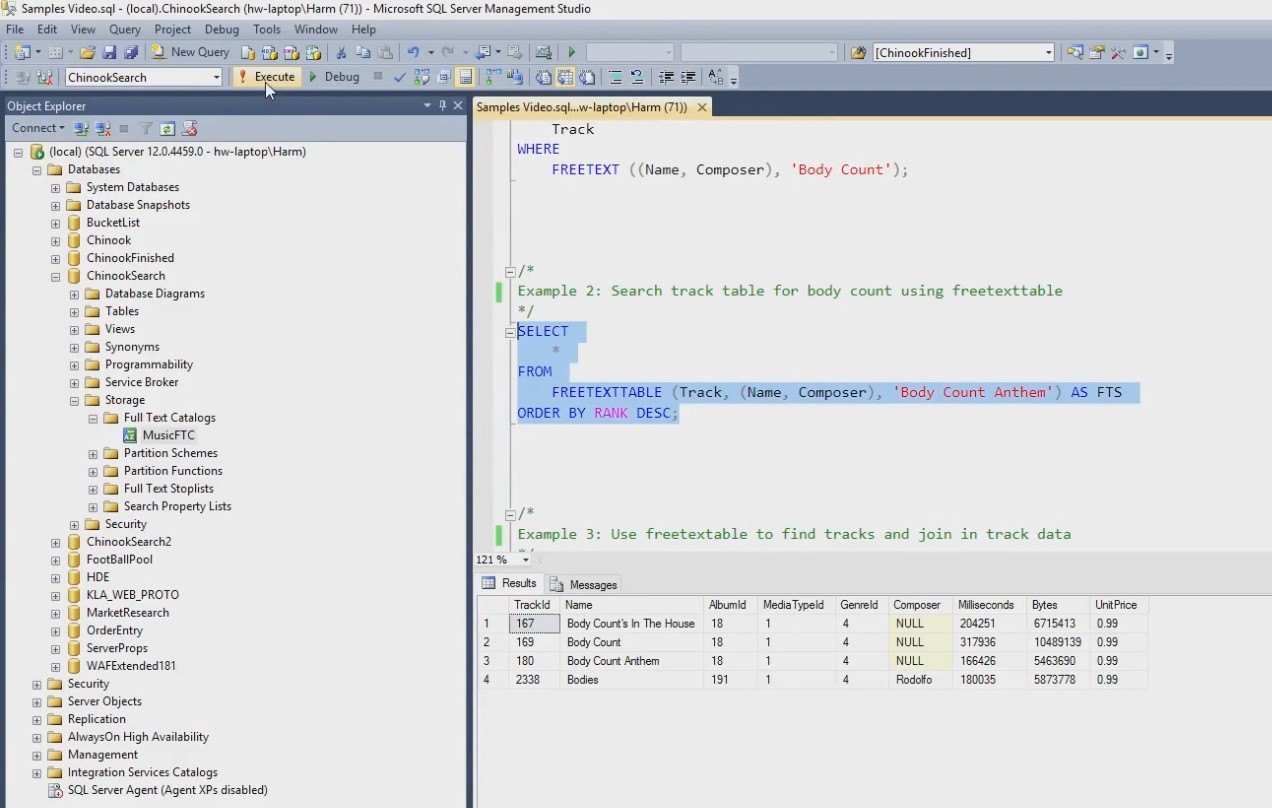The height and width of the screenshot is (808, 1272).
Task: Select the MusicFTC full text catalog
Action: pos(168,435)
